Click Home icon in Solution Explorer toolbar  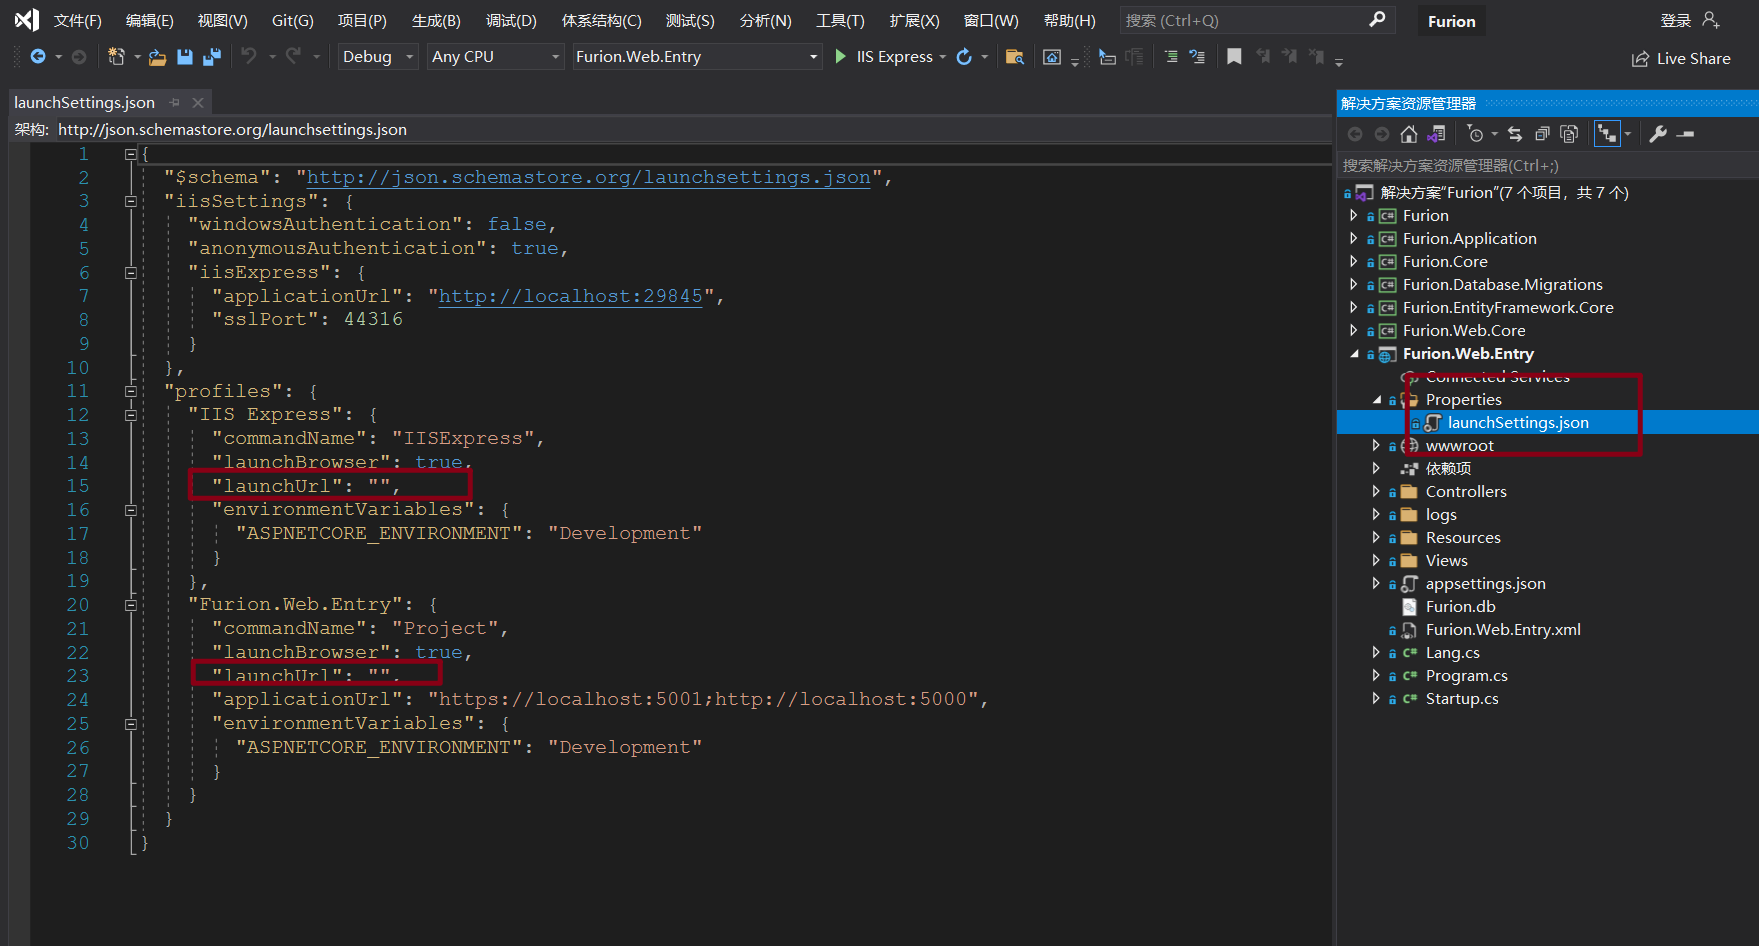[1409, 134]
